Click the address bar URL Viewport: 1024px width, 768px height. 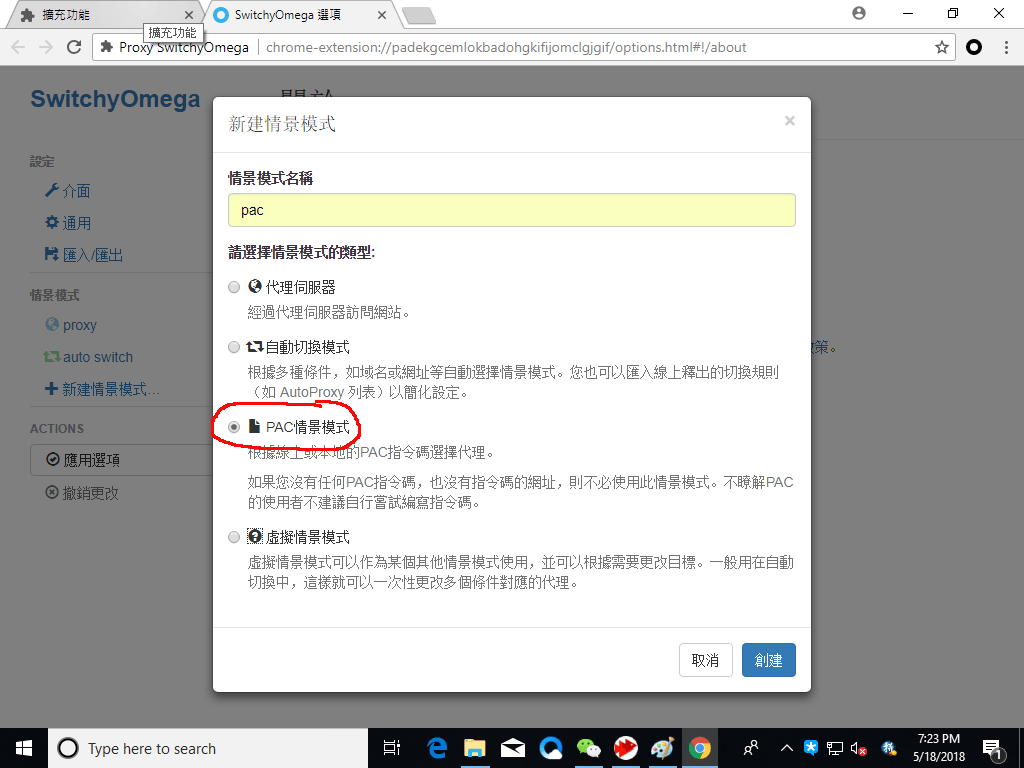[506, 47]
